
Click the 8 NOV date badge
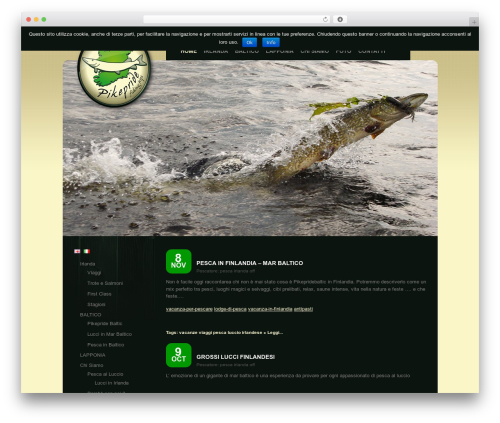[x=179, y=261]
